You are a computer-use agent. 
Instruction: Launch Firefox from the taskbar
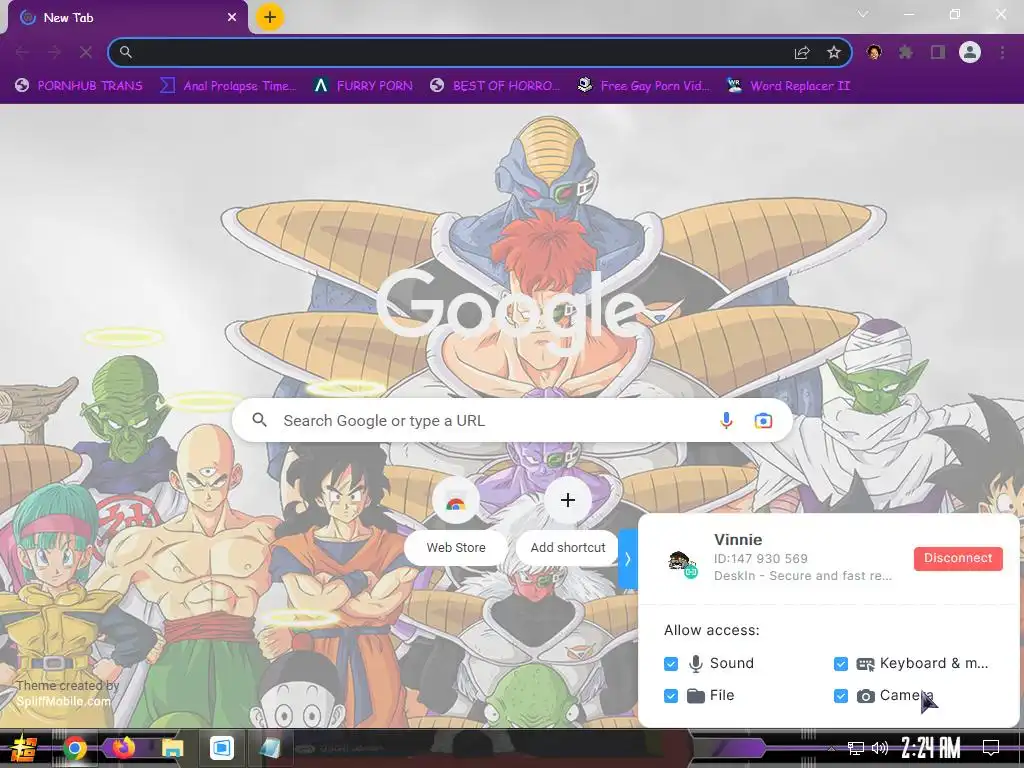click(123, 748)
